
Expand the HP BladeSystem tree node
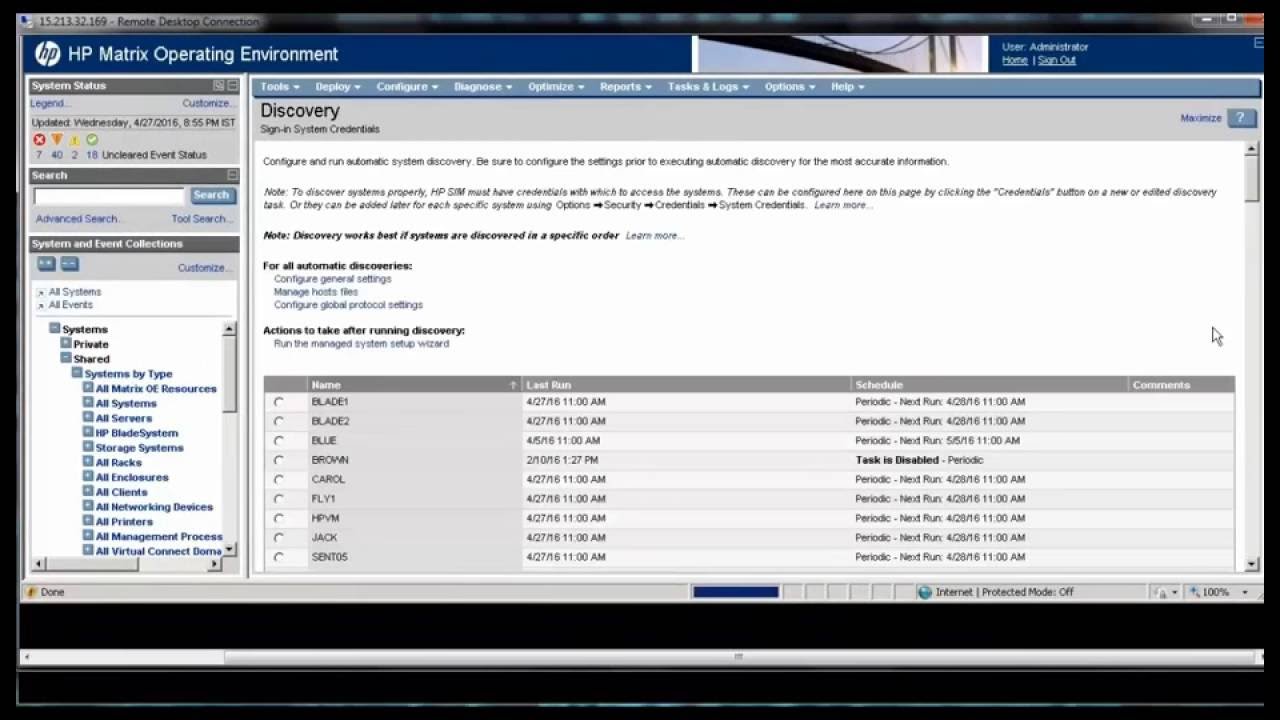click(x=88, y=432)
